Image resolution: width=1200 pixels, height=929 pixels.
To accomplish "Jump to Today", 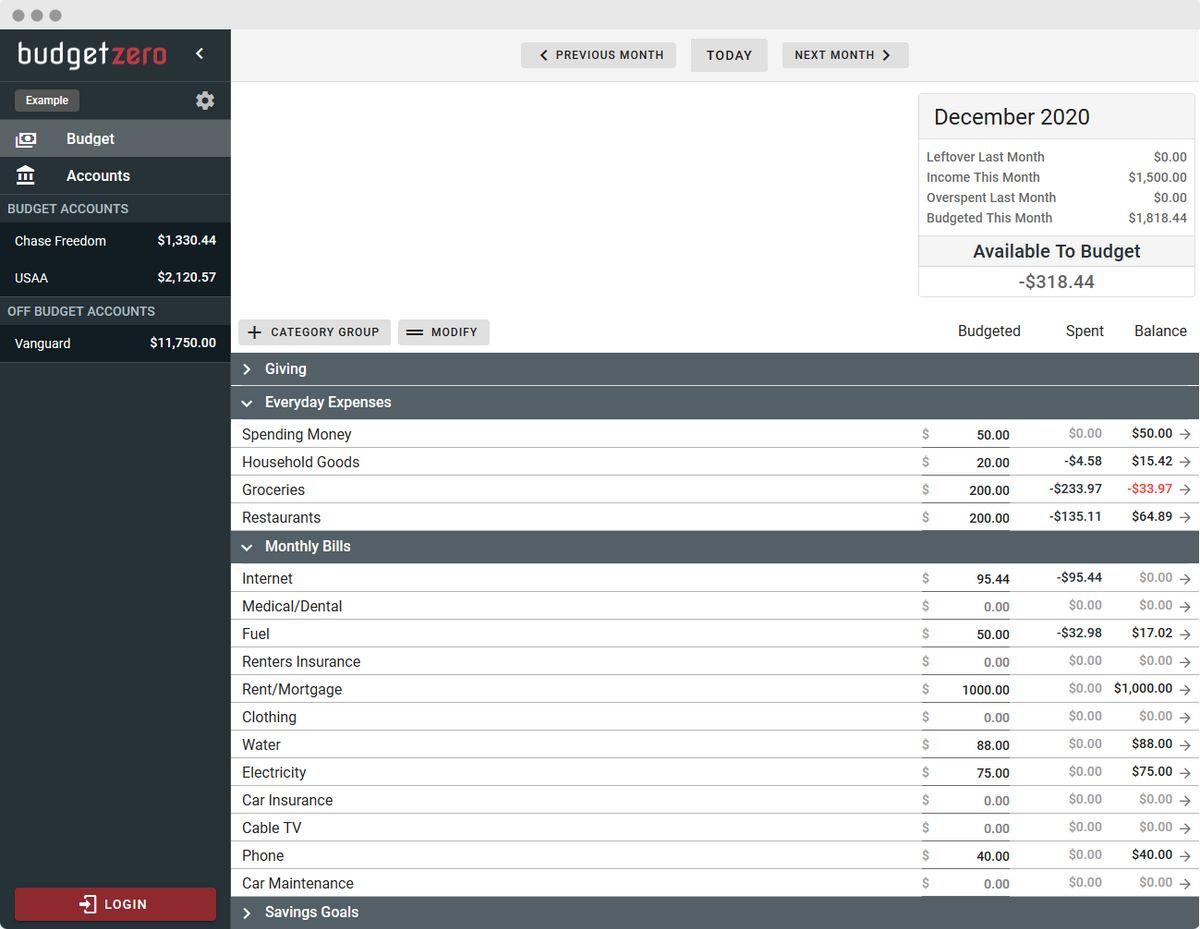I will pyautogui.click(x=729, y=55).
